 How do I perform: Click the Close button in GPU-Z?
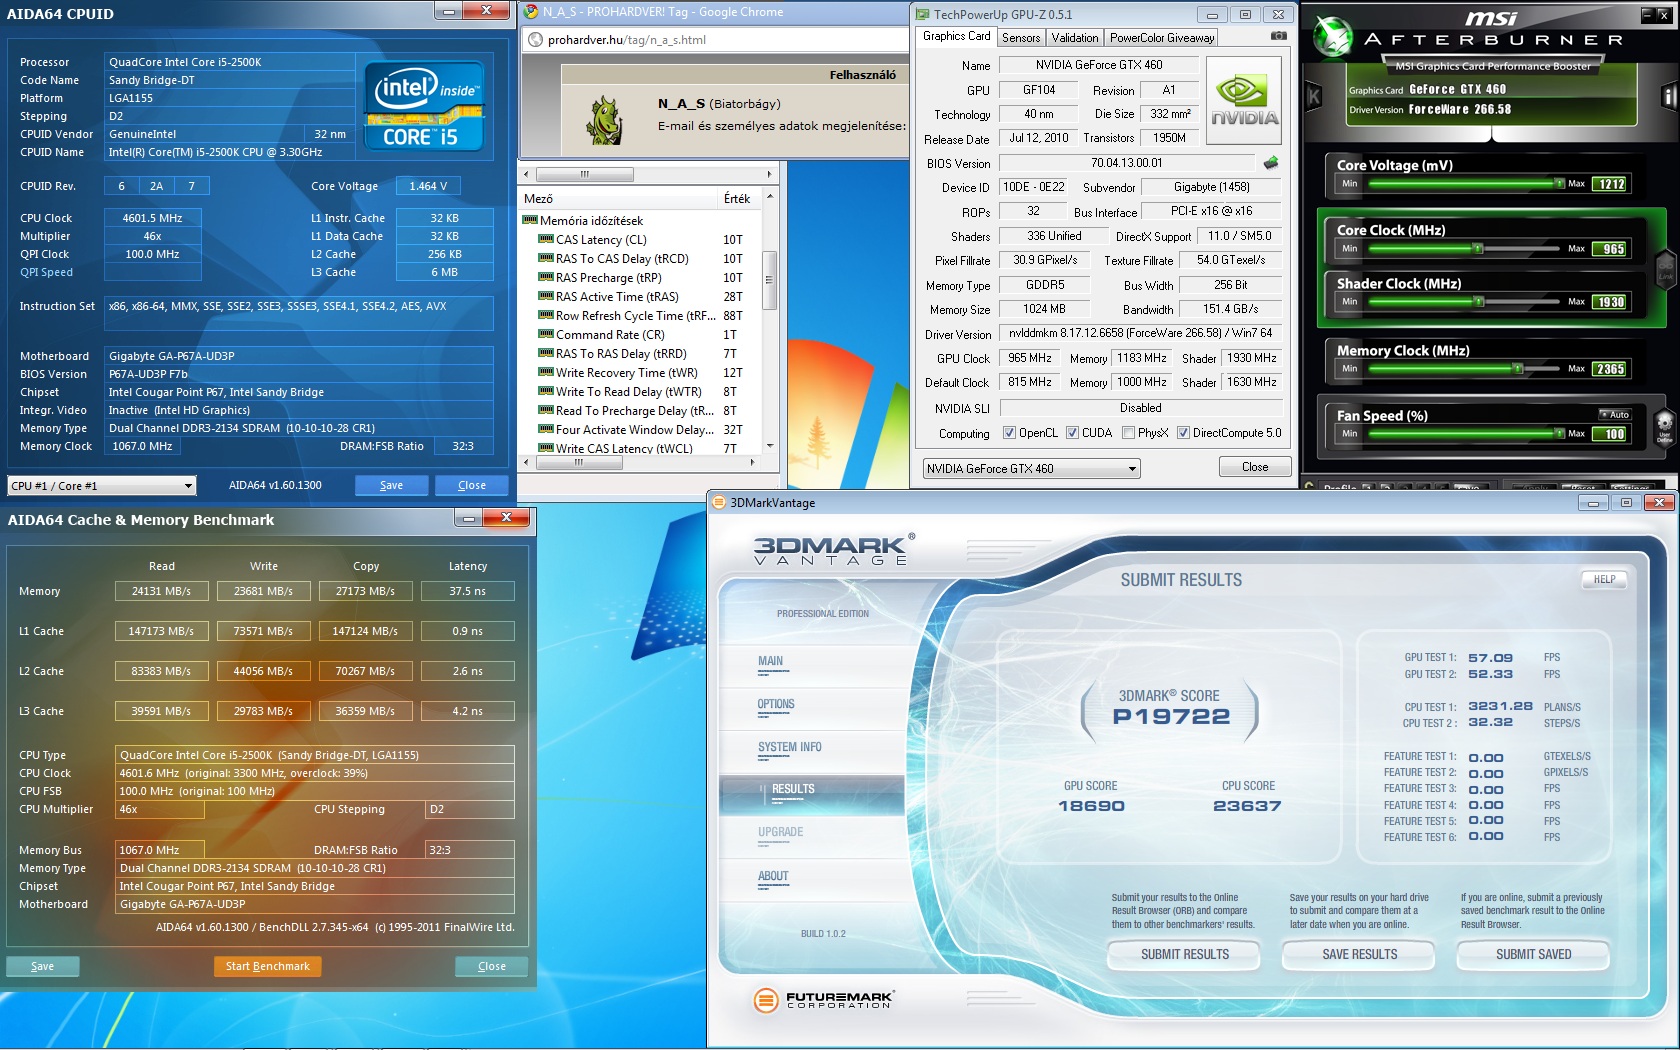pyautogui.click(x=1255, y=467)
